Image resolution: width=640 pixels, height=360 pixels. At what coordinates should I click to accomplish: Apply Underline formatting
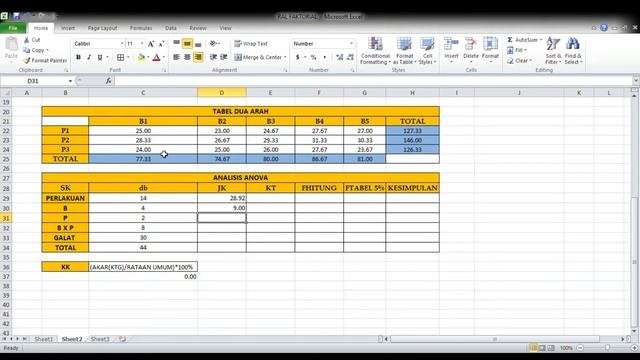tap(100, 58)
